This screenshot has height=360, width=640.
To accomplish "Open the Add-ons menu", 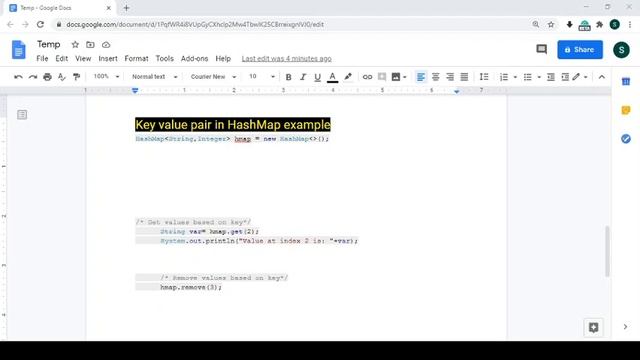I will tap(194, 58).
